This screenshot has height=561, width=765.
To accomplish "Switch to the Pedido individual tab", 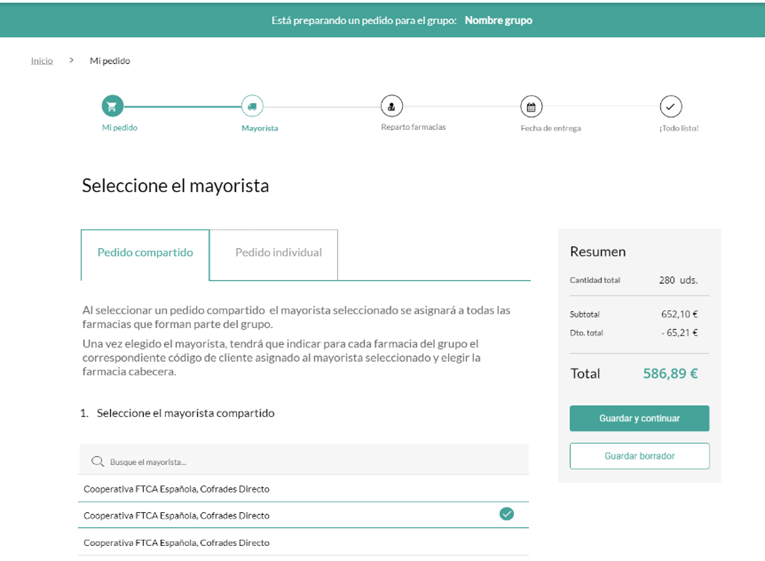I will pos(274,255).
